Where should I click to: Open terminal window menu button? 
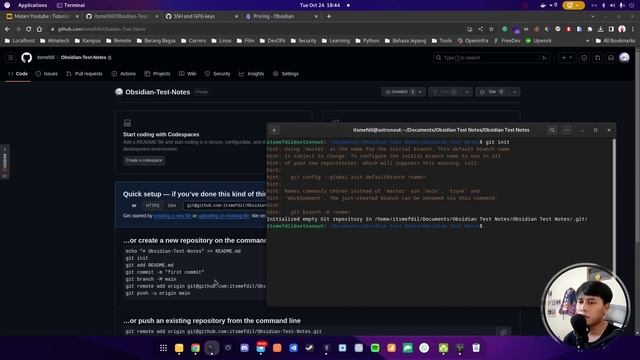tap(567, 130)
